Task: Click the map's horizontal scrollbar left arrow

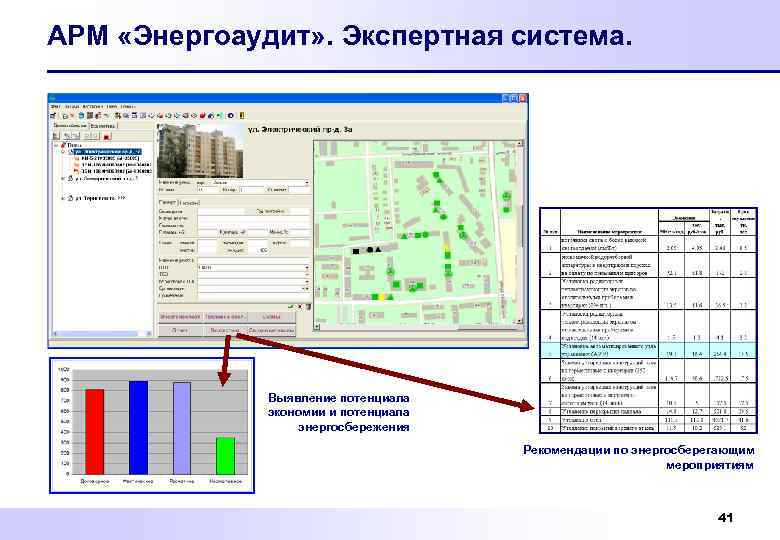Action: click(317, 328)
